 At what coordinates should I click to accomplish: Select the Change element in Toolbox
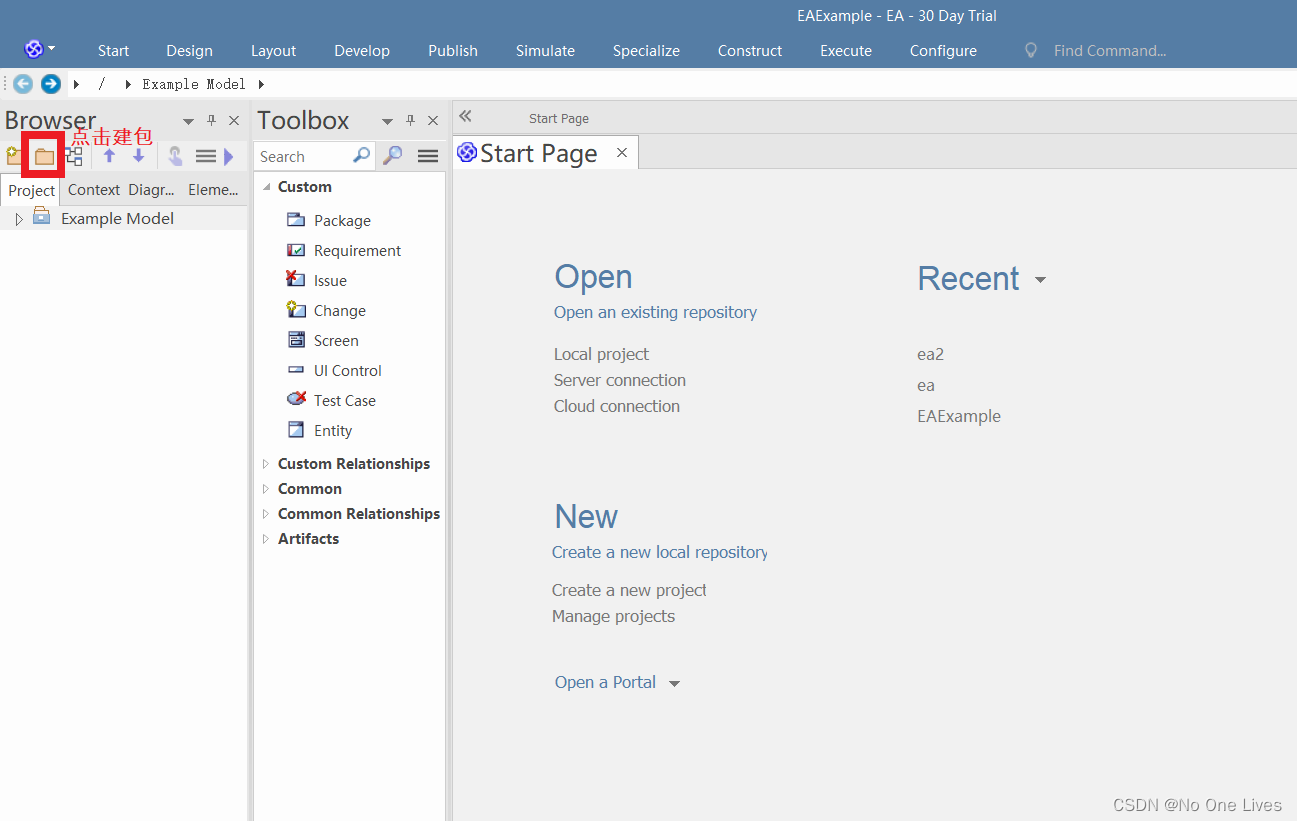click(x=326, y=310)
